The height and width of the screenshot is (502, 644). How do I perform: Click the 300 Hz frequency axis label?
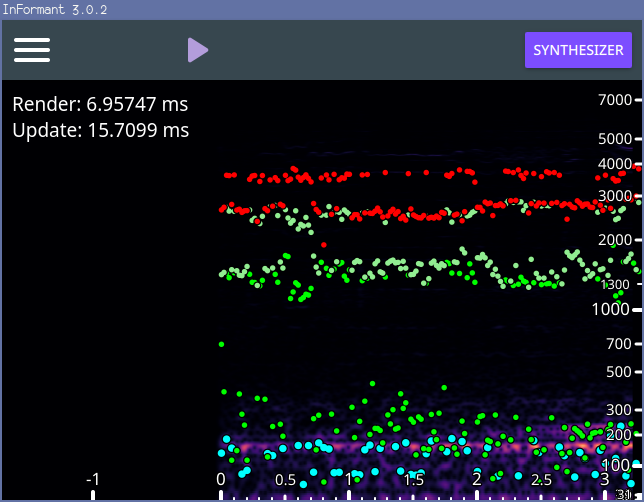pyautogui.click(x=618, y=410)
